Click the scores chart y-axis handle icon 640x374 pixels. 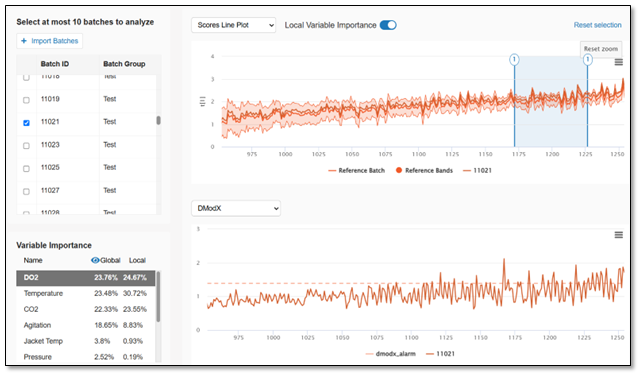point(202,102)
